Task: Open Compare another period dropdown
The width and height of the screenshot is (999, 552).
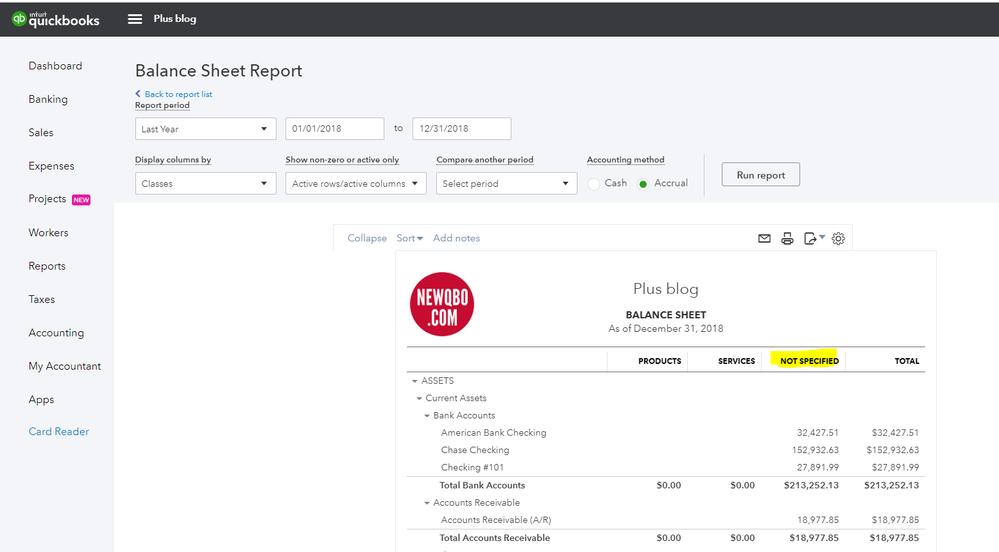Action: pos(507,184)
